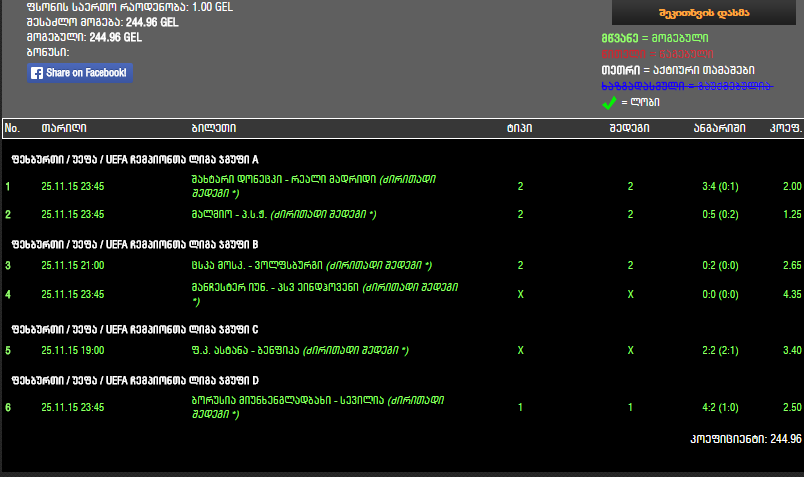Click the score '0:5 (0:2)'
Viewport: 804px width, 477px height.
point(720,214)
